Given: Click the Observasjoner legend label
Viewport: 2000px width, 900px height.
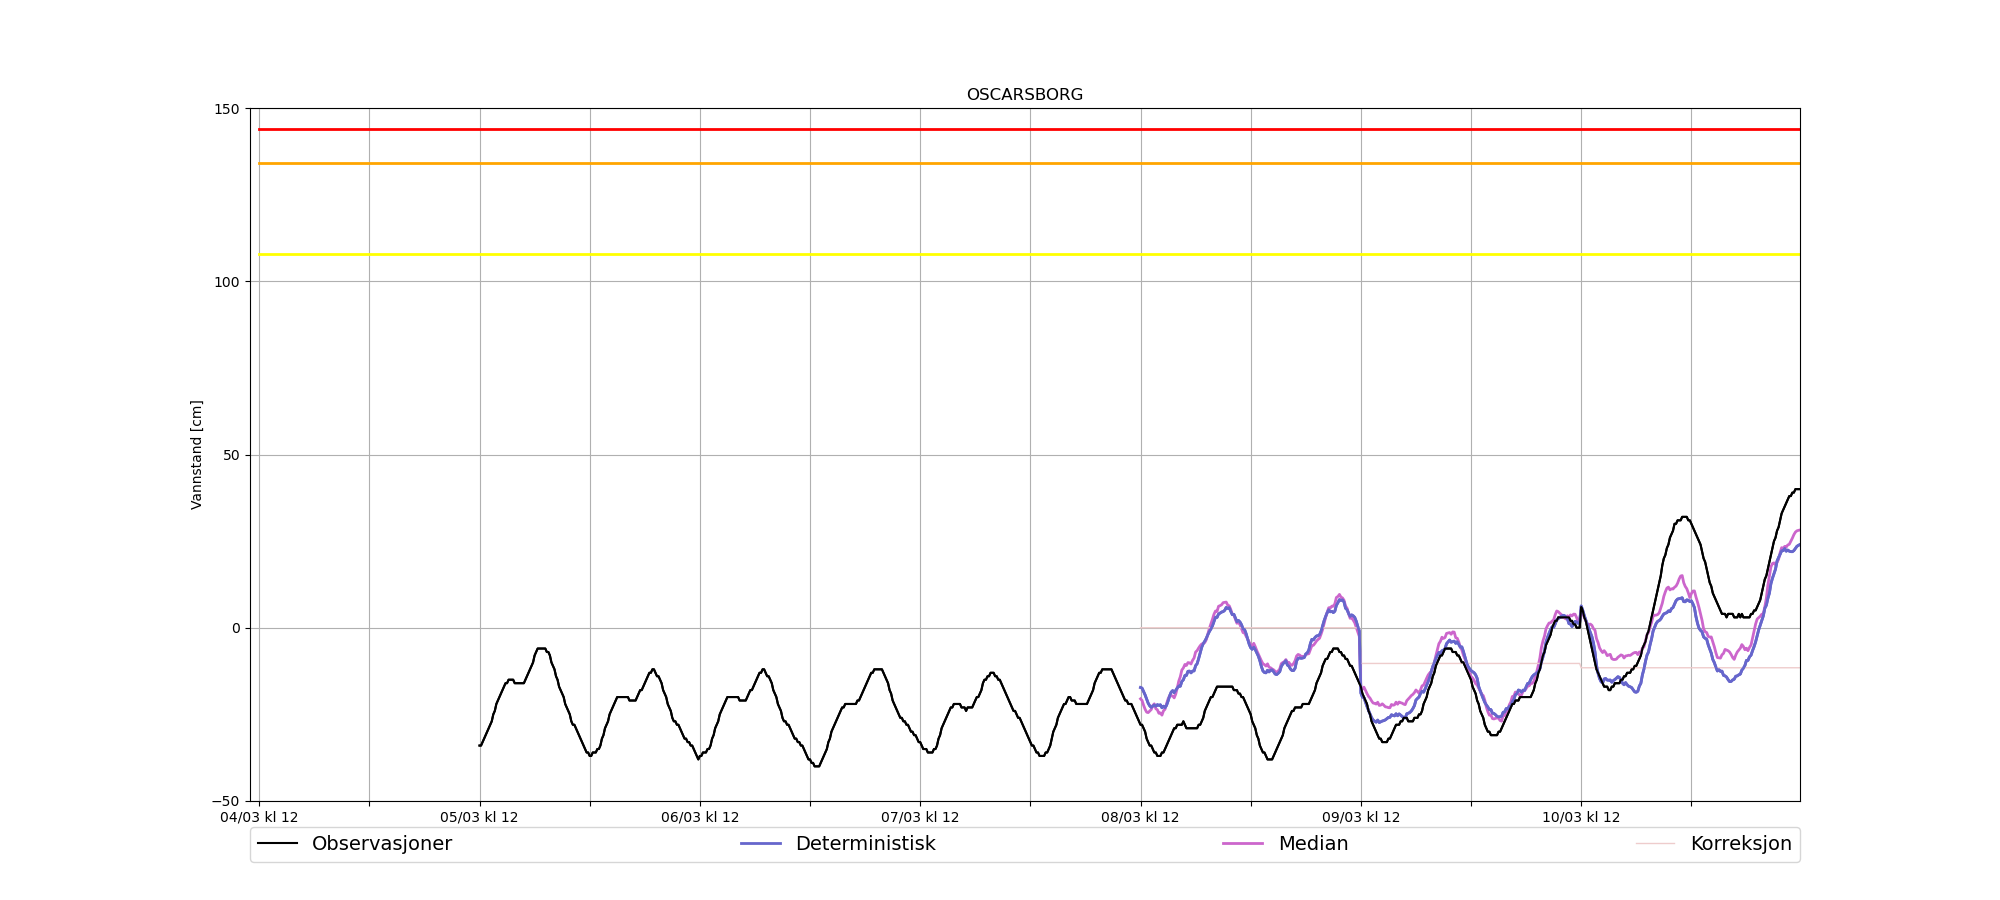Looking at the screenshot, I should pos(381,844).
